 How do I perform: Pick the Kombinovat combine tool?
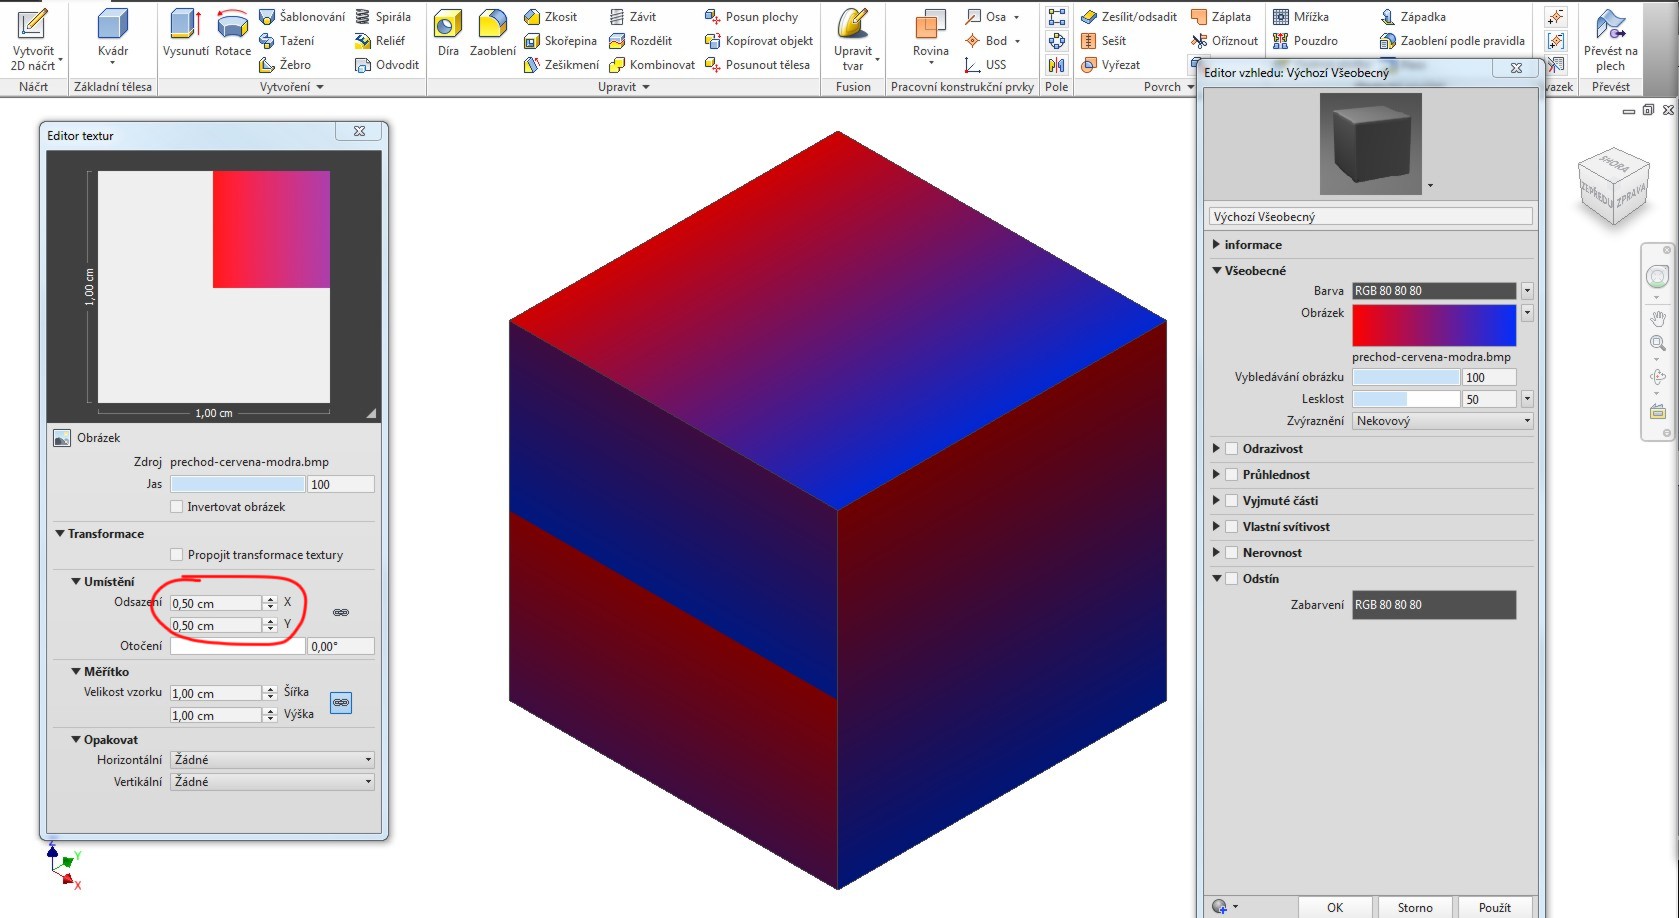coord(652,65)
